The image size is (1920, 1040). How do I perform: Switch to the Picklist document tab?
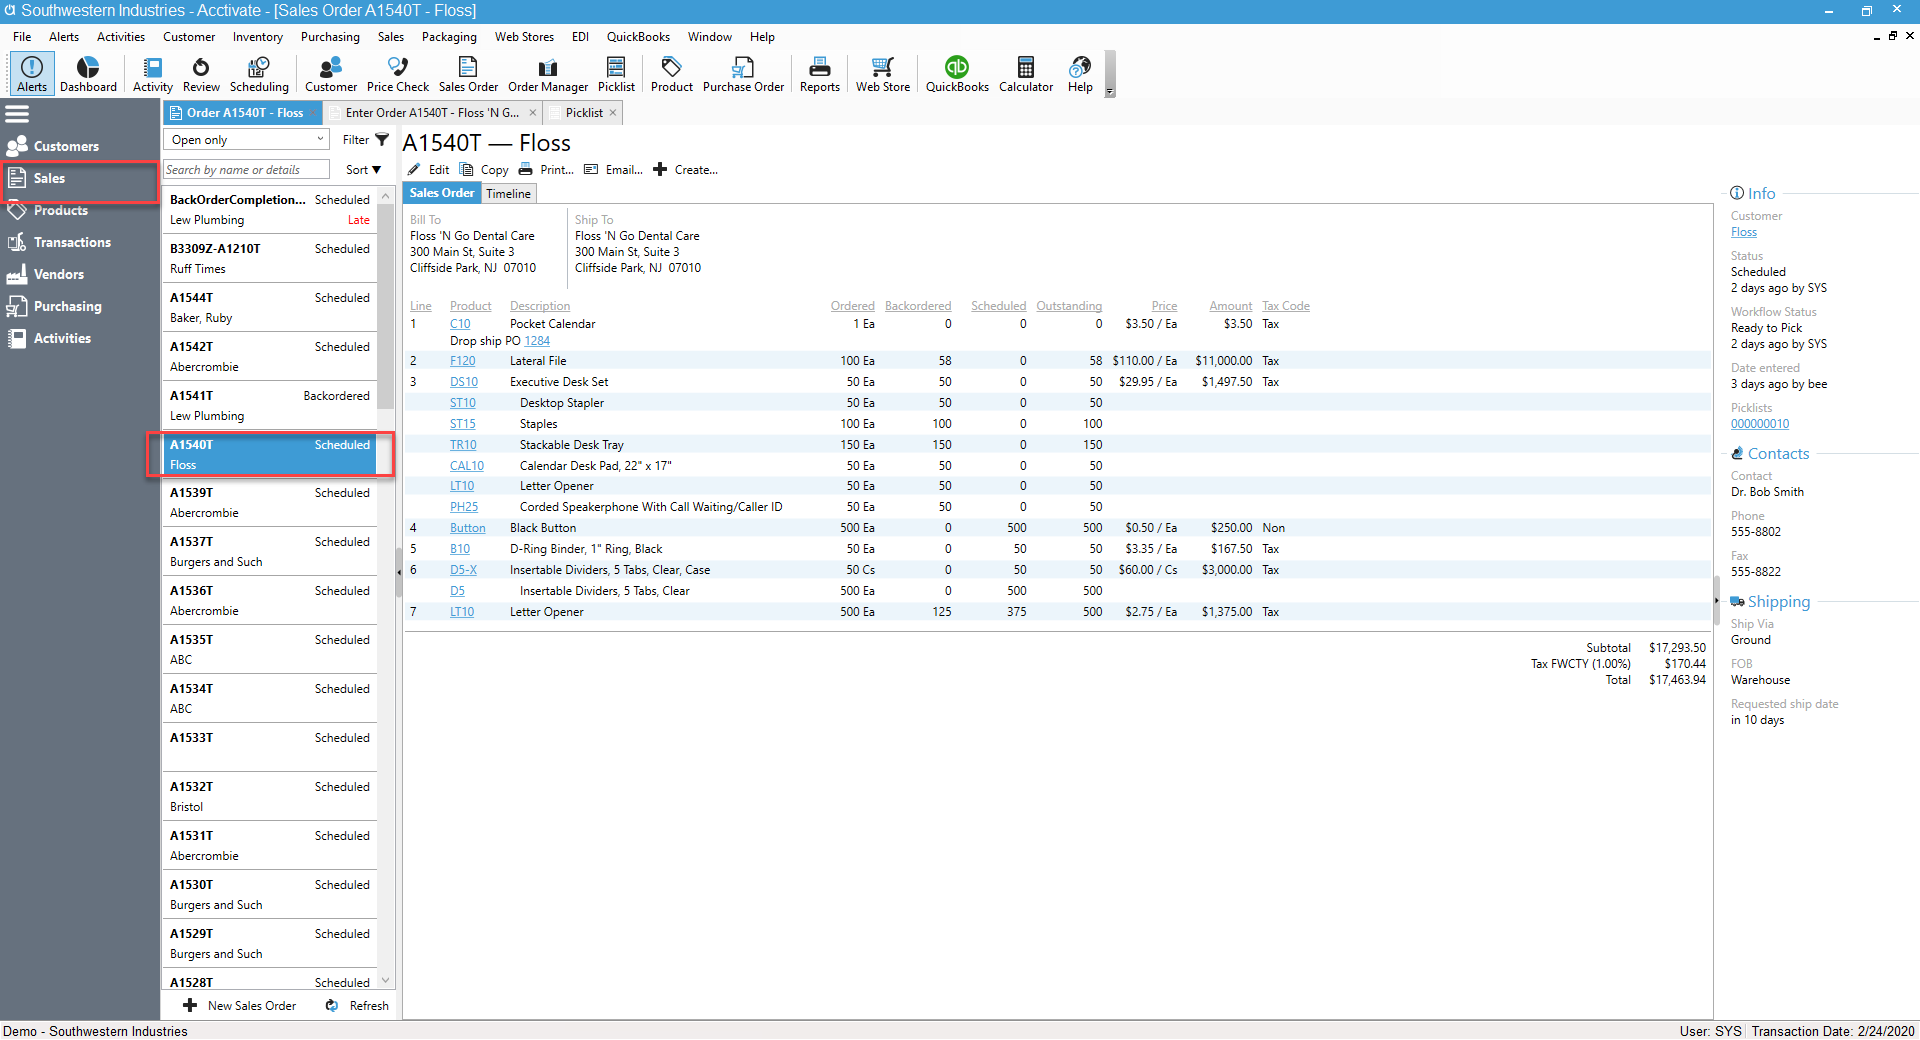[x=584, y=113]
